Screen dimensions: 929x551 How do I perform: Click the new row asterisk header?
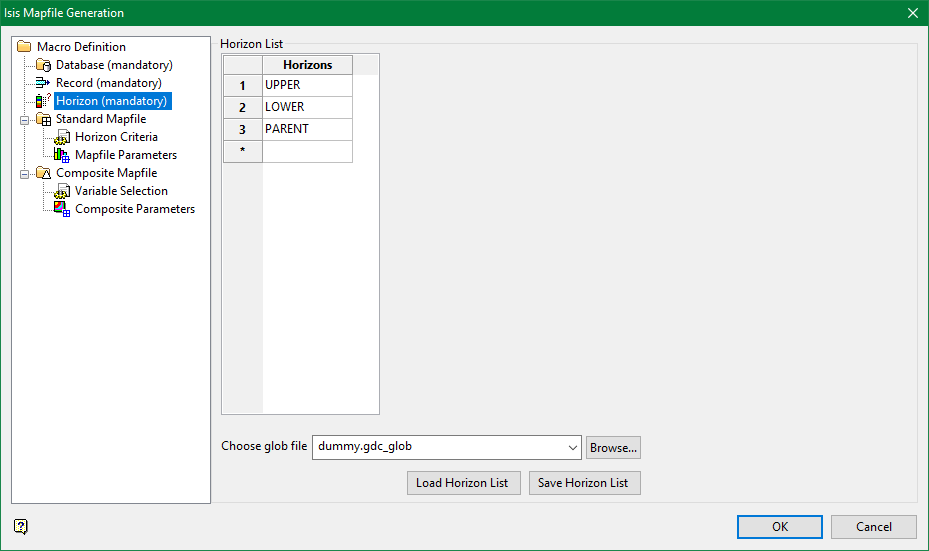(243, 151)
